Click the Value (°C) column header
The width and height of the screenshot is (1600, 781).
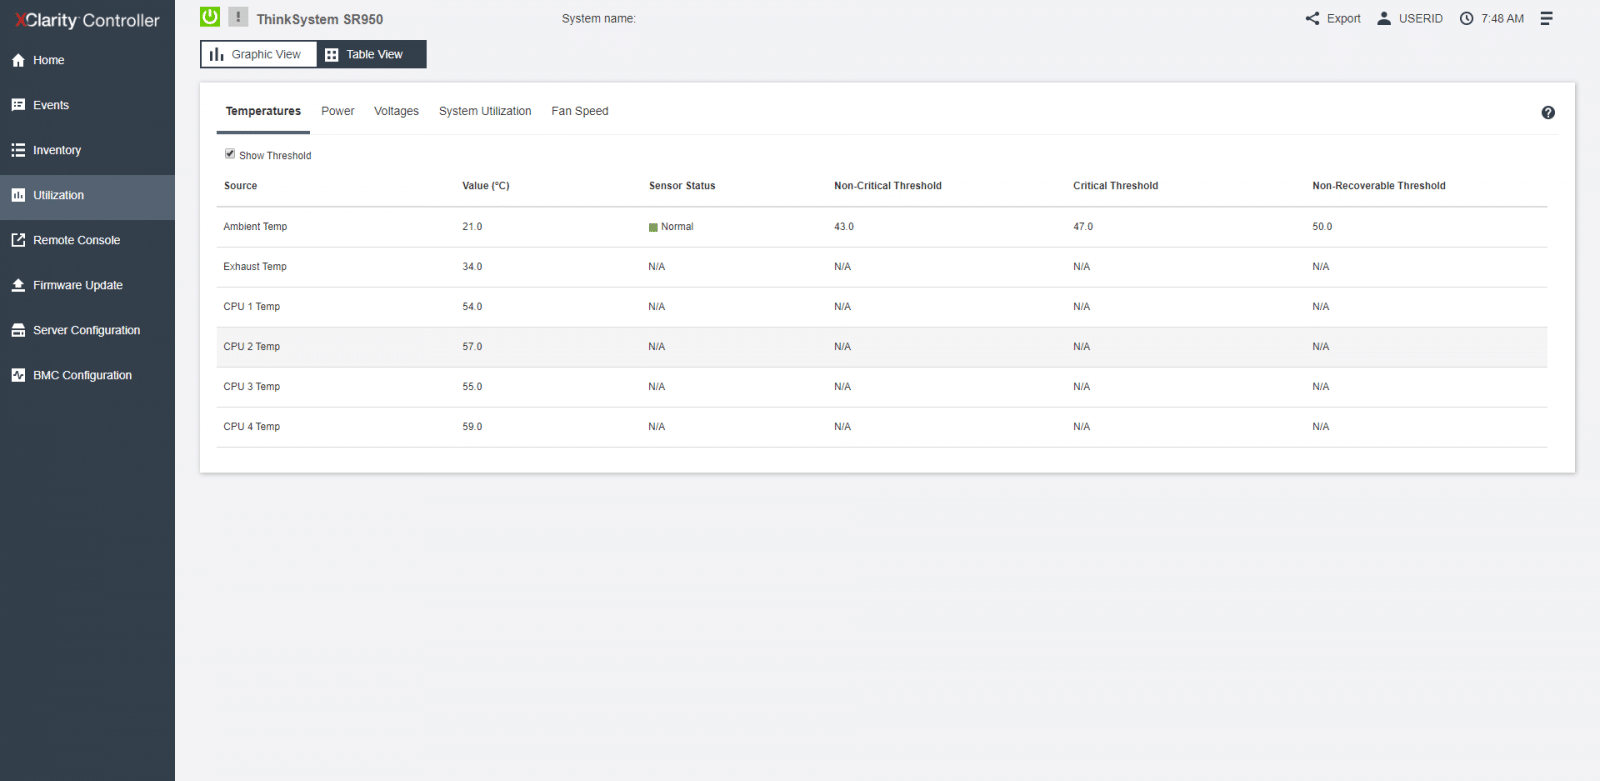pyautogui.click(x=486, y=186)
